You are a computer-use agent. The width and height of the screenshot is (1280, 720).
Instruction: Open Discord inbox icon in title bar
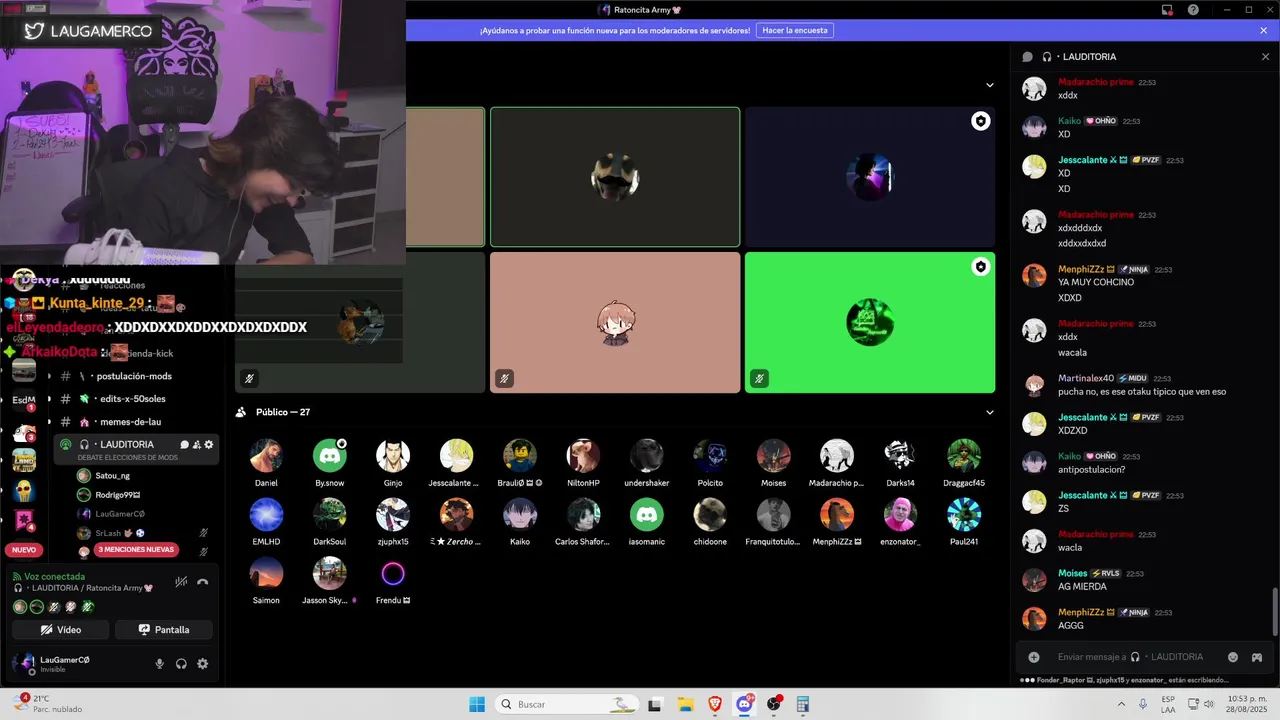pyautogui.click(x=1167, y=10)
